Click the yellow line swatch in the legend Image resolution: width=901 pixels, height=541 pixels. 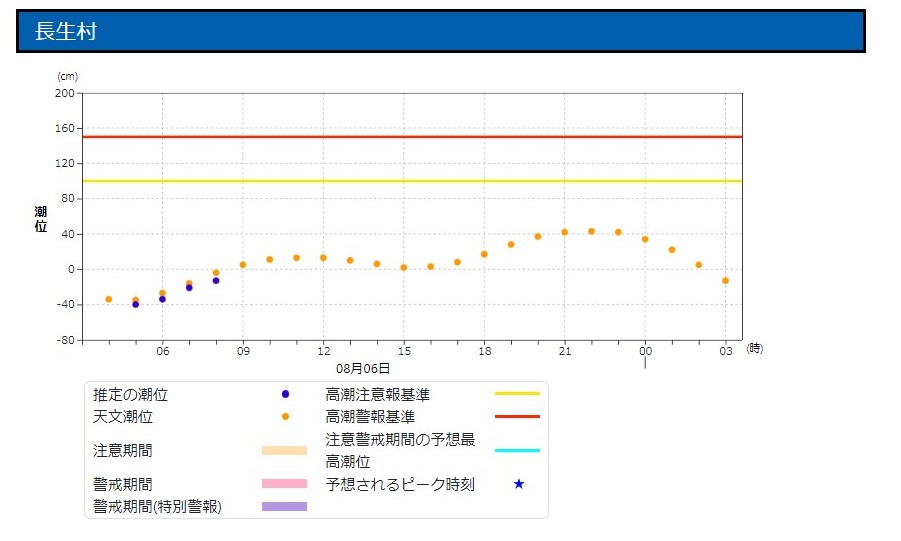[517, 394]
